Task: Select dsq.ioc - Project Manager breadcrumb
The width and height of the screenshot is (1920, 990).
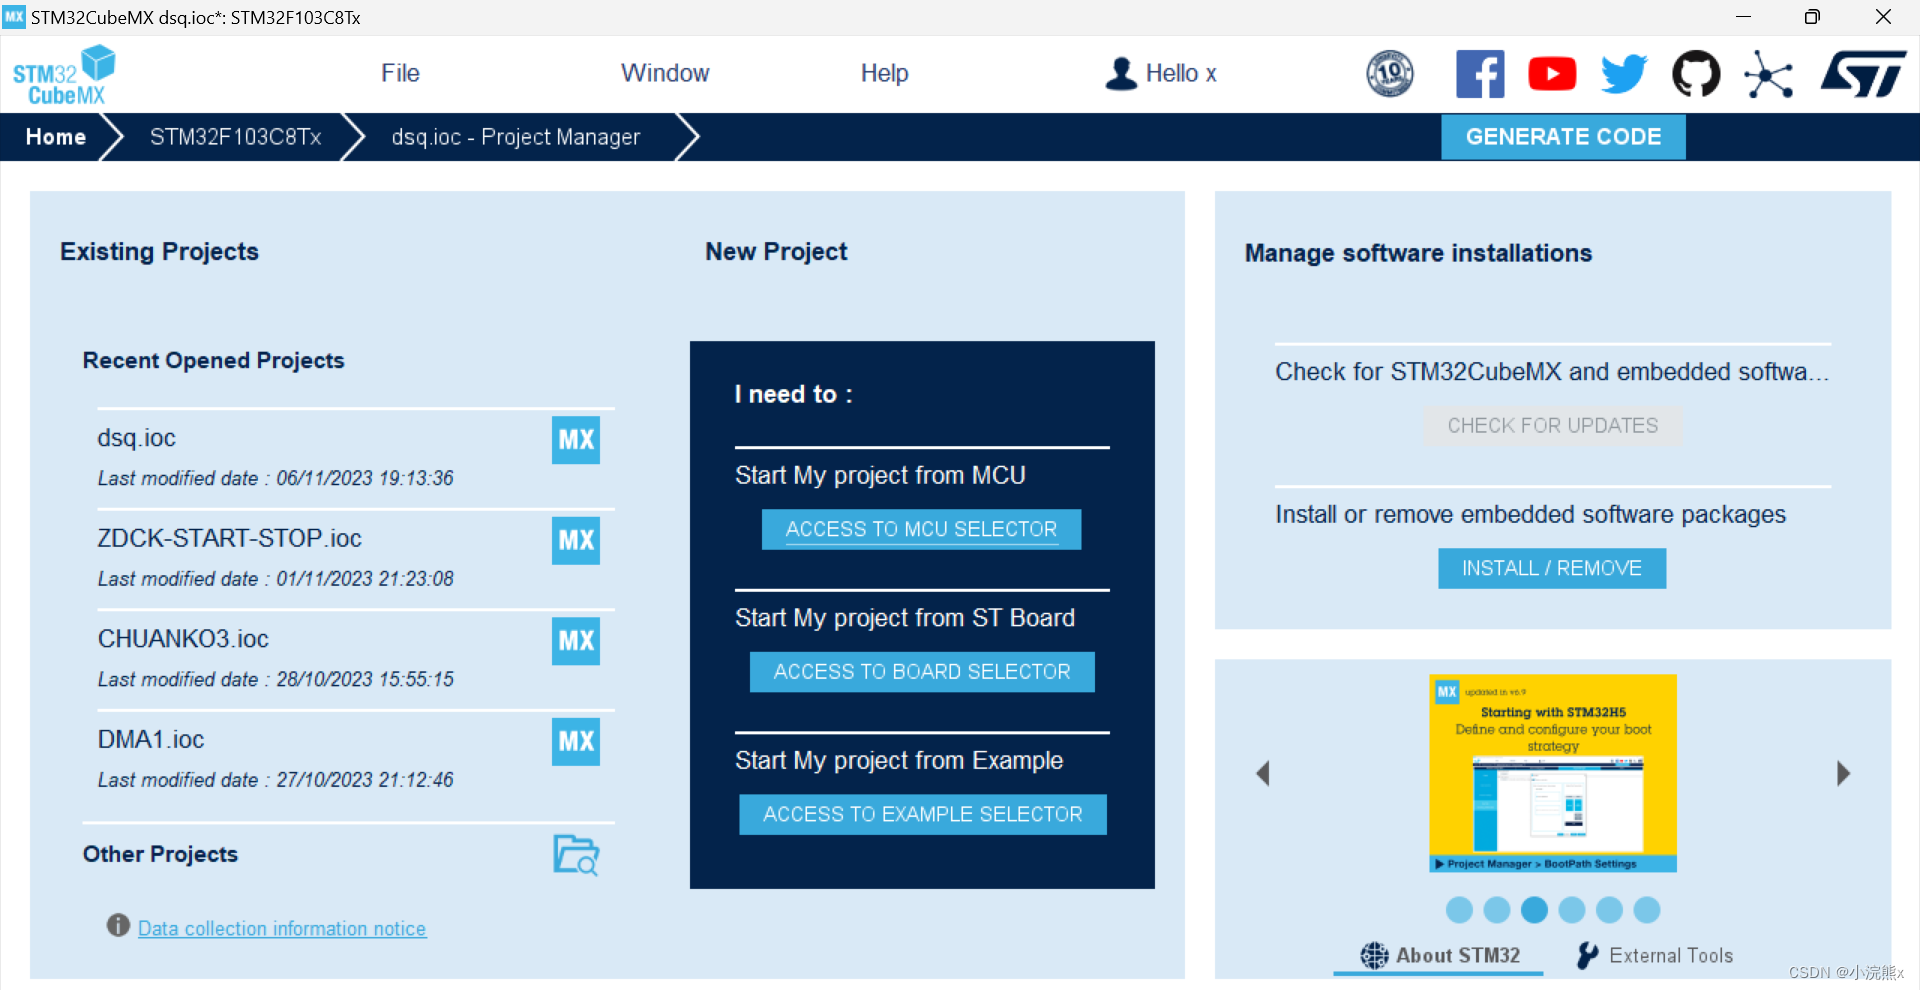Action: [516, 137]
